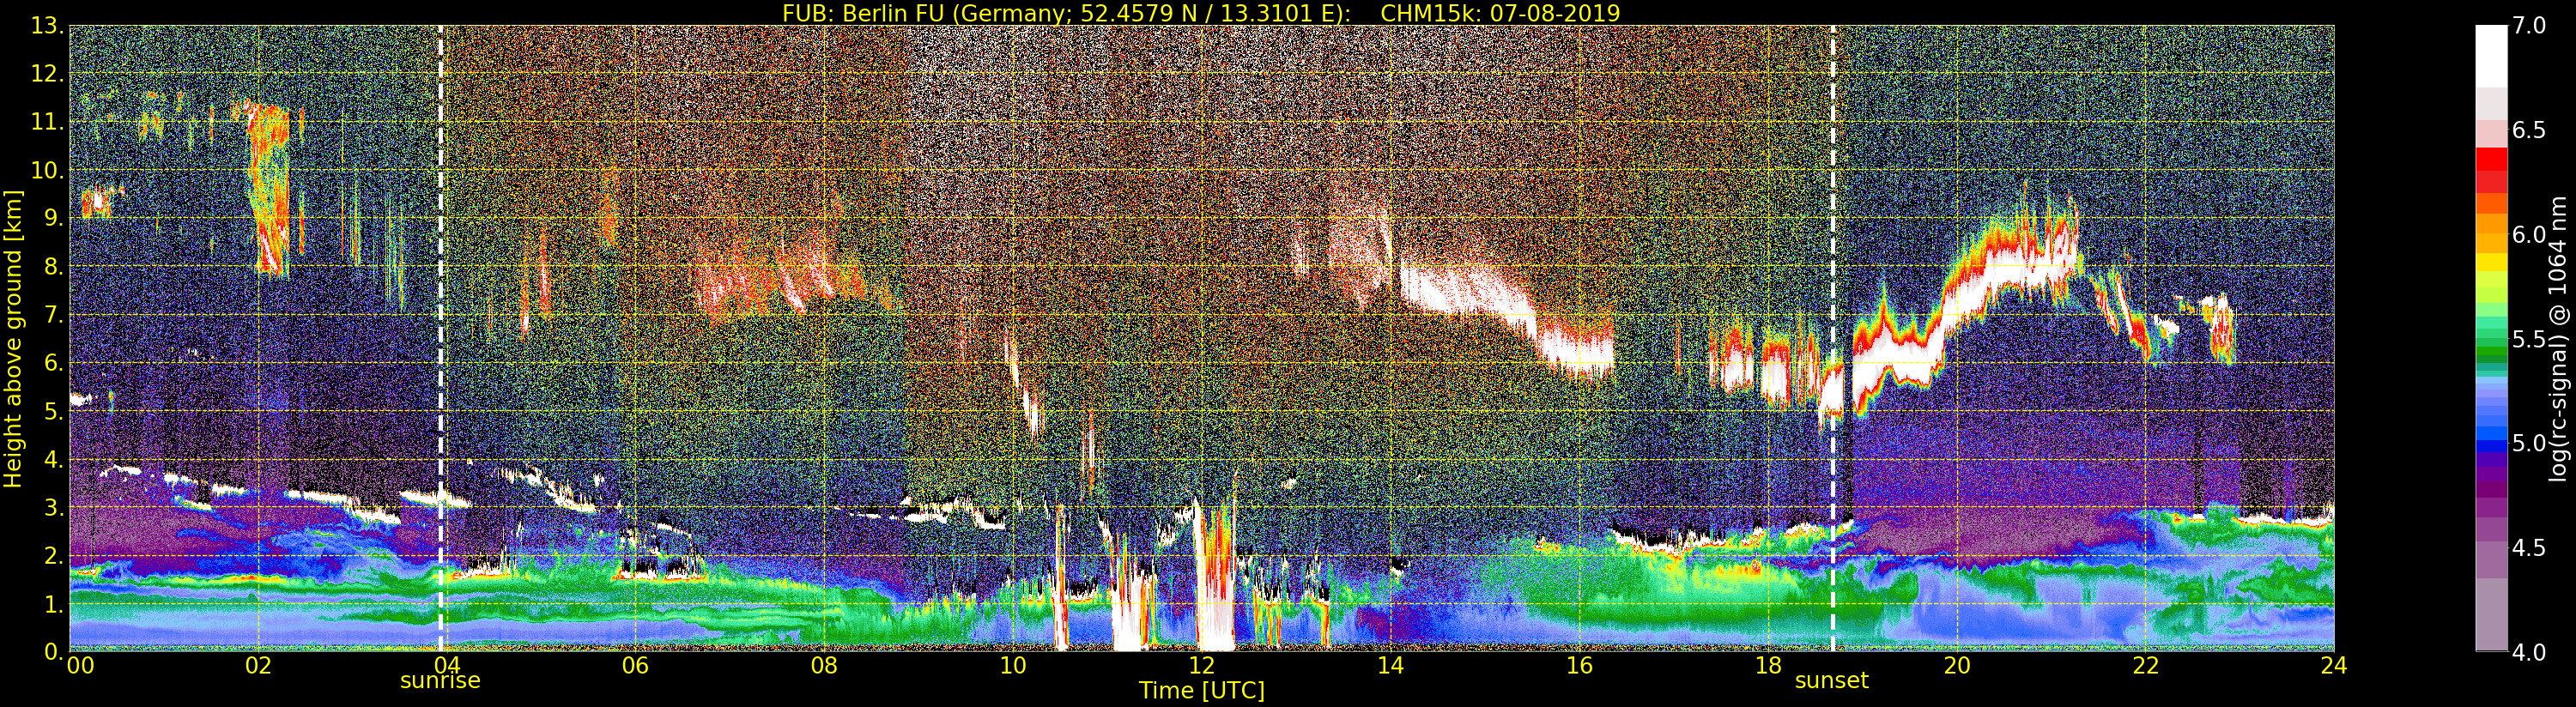Click the time tick label '16'
The image size is (2576, 707).
click(1579, 666)
